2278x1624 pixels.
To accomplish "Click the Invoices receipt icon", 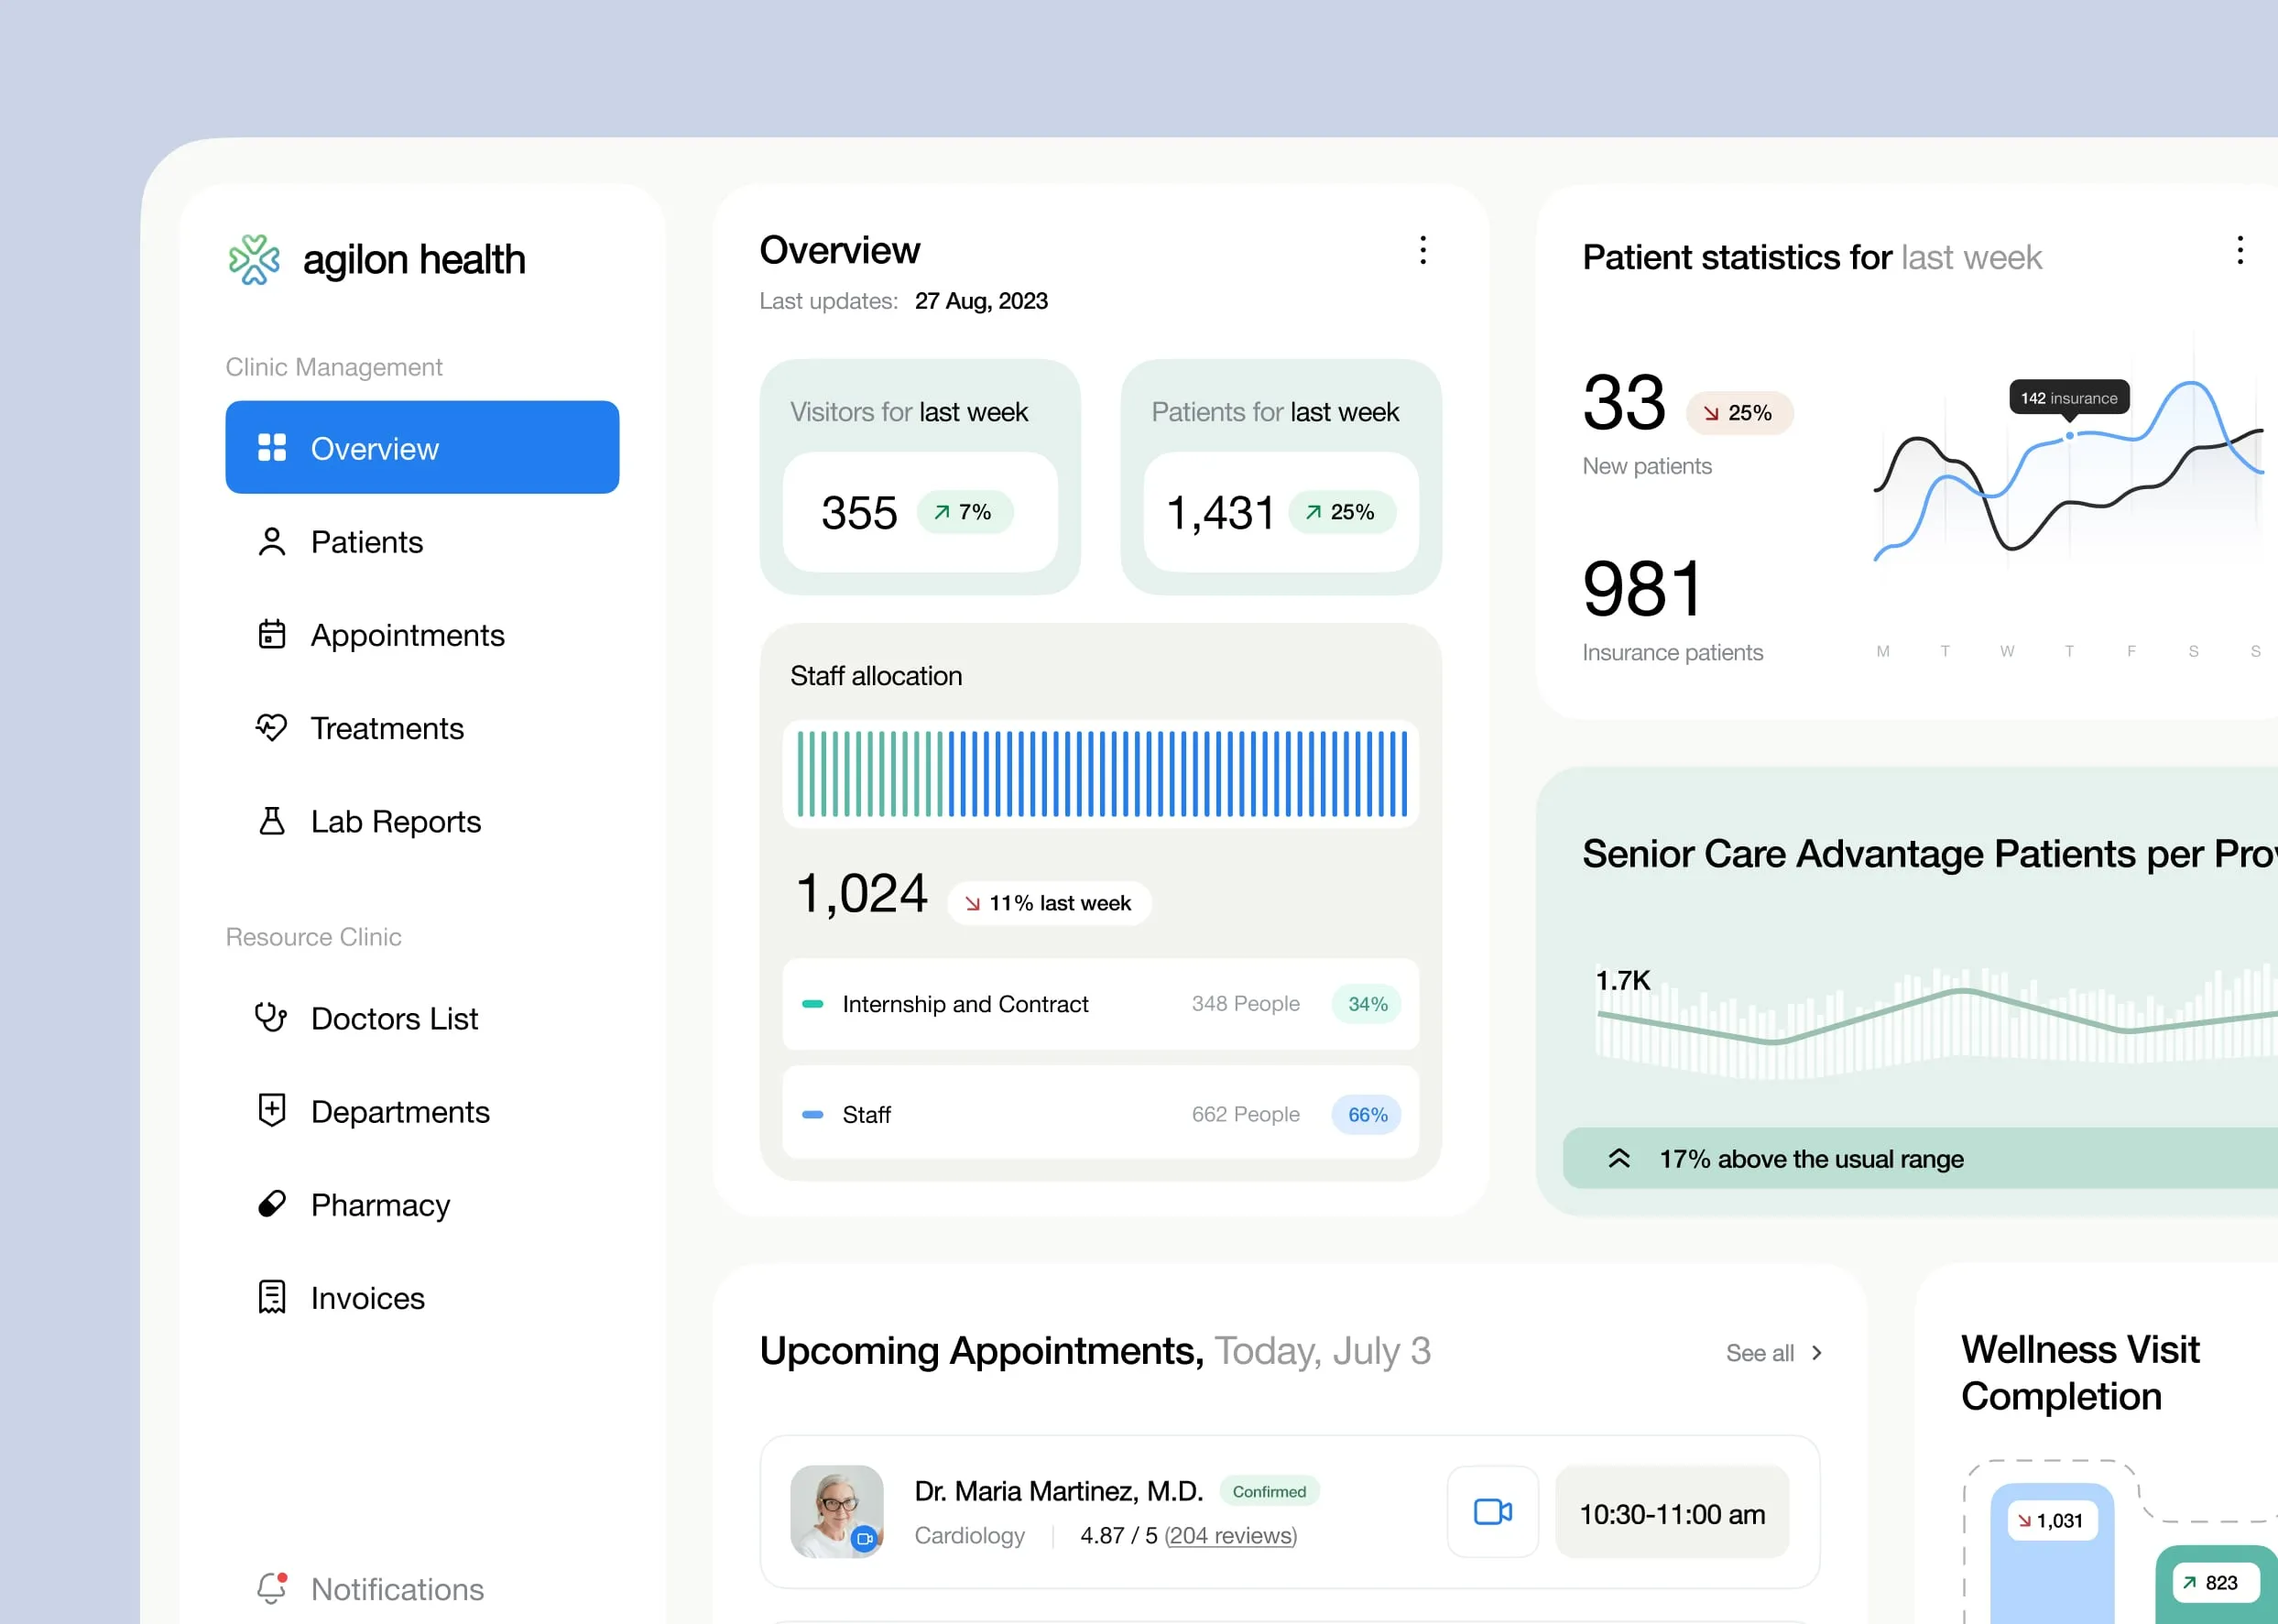I will [x=272, y=1297].
